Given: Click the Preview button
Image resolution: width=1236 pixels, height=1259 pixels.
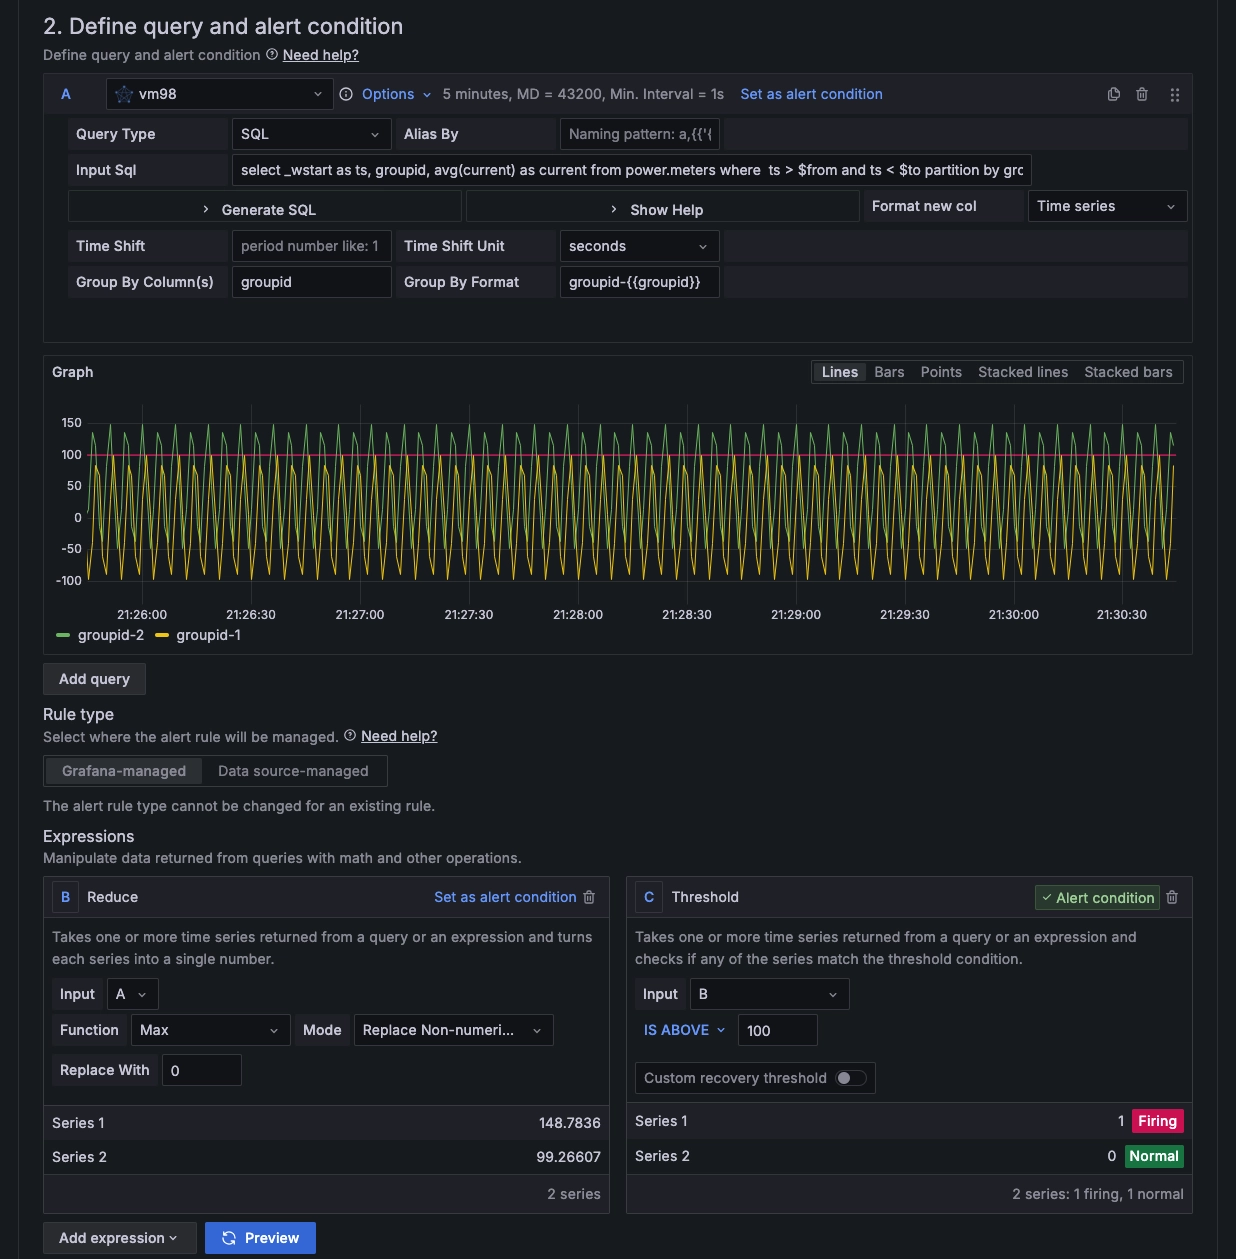Looking at the screenshot, I should (x=260, y=1238).
